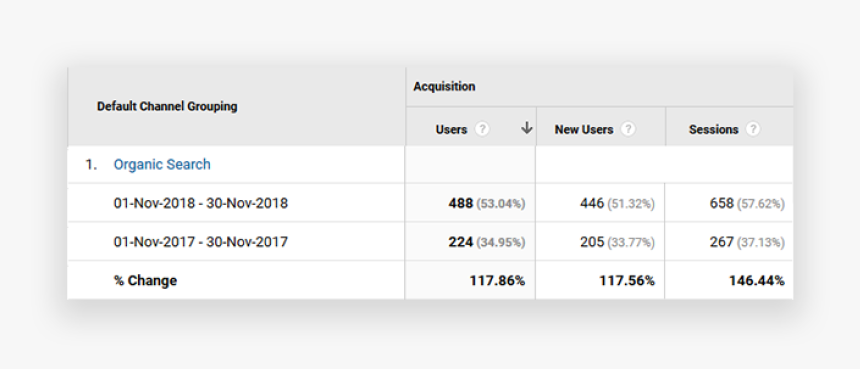Click the Acquisition group header

click(444, 87)
